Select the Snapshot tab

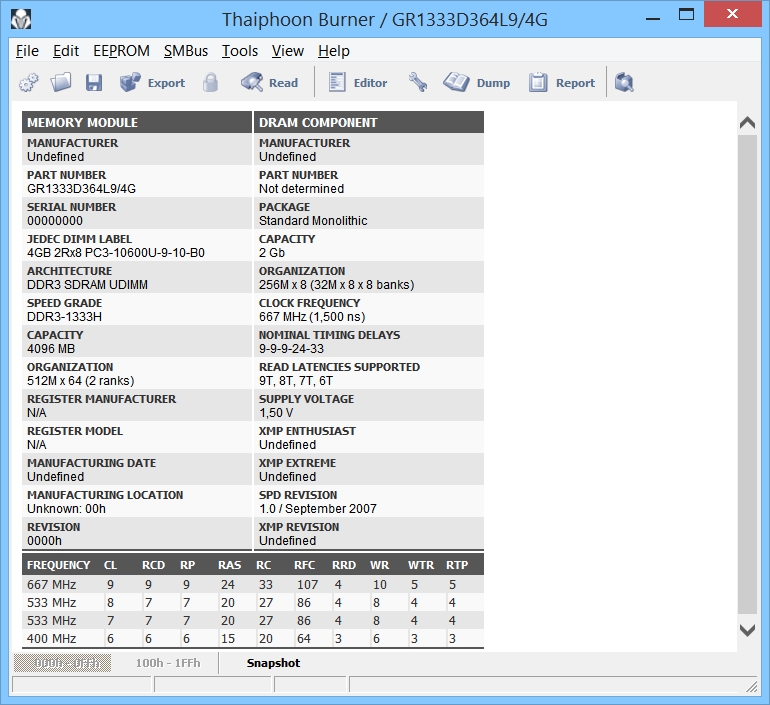click(x=273, y=663)
